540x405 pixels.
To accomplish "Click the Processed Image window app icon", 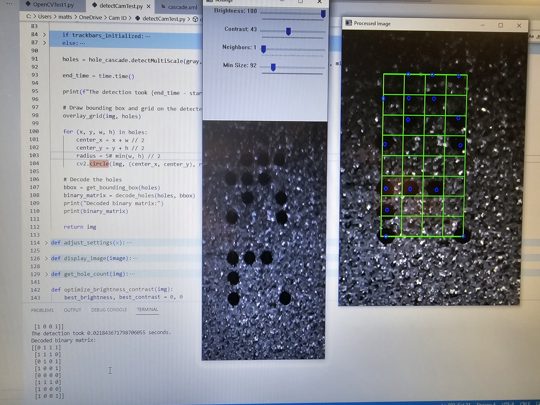I will click(348, 23).
